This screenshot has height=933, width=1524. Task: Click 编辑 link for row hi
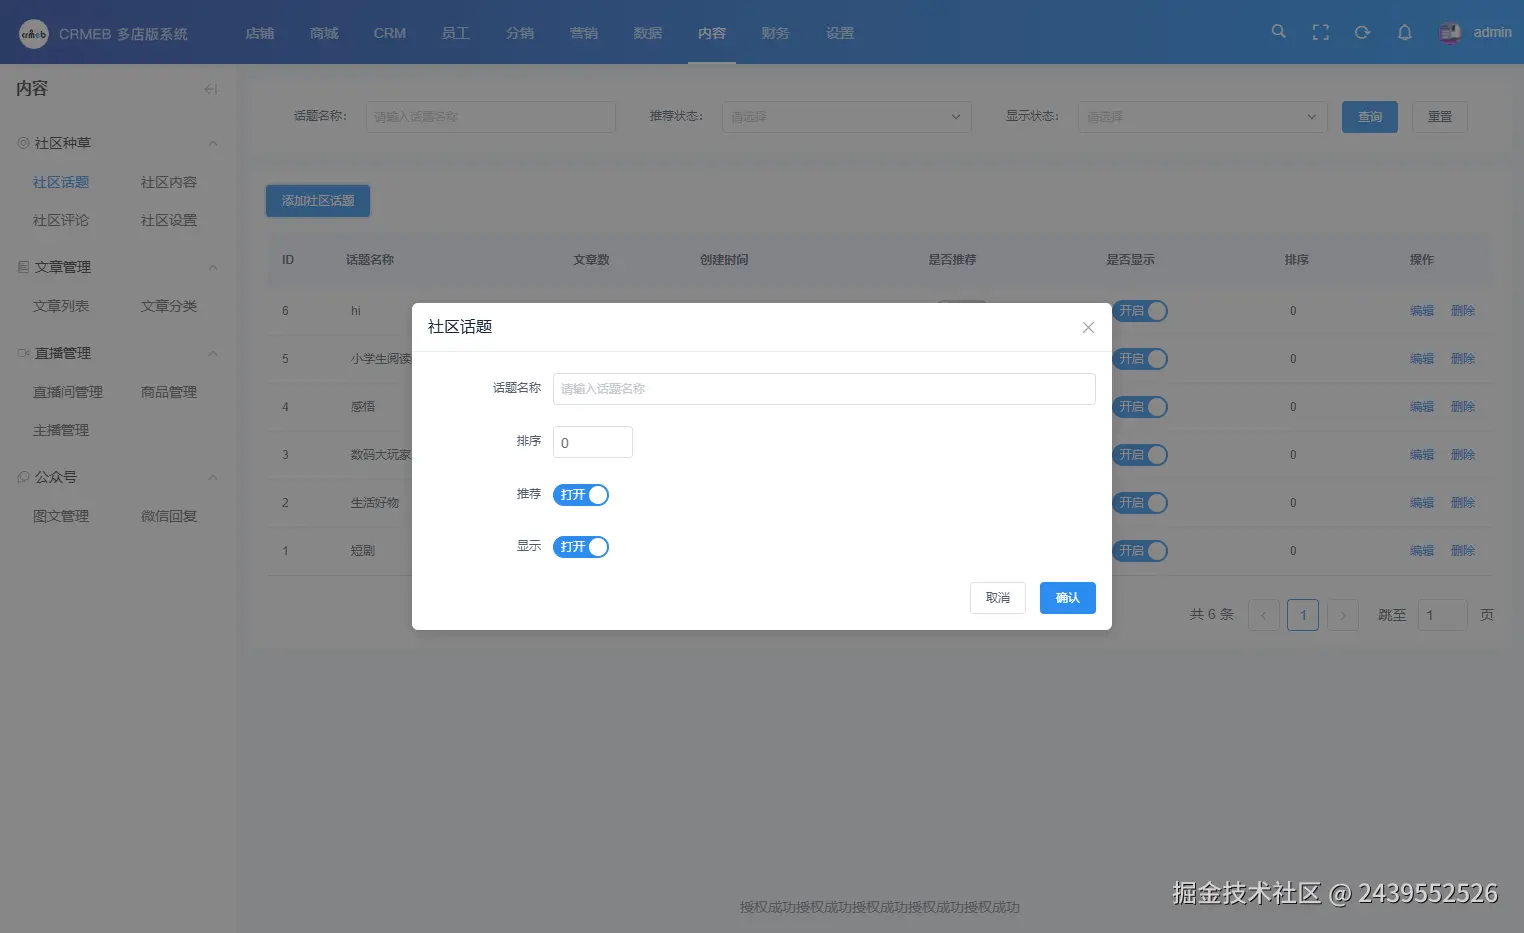1422,311
